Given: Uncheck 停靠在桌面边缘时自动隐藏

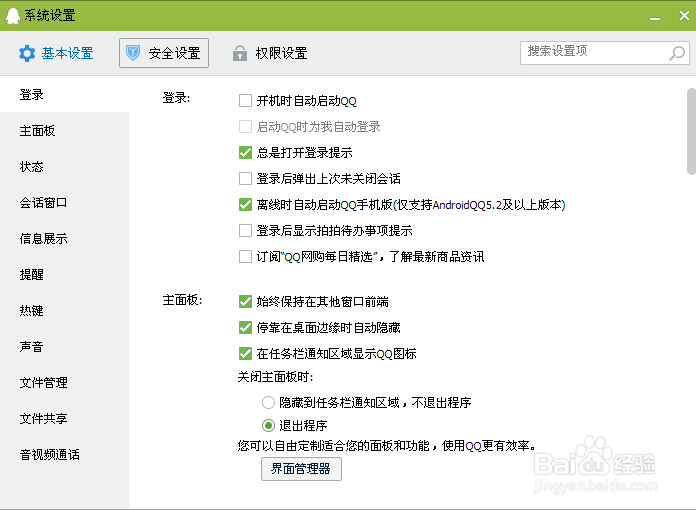Looking at the screenshot, I should point(245,328).
